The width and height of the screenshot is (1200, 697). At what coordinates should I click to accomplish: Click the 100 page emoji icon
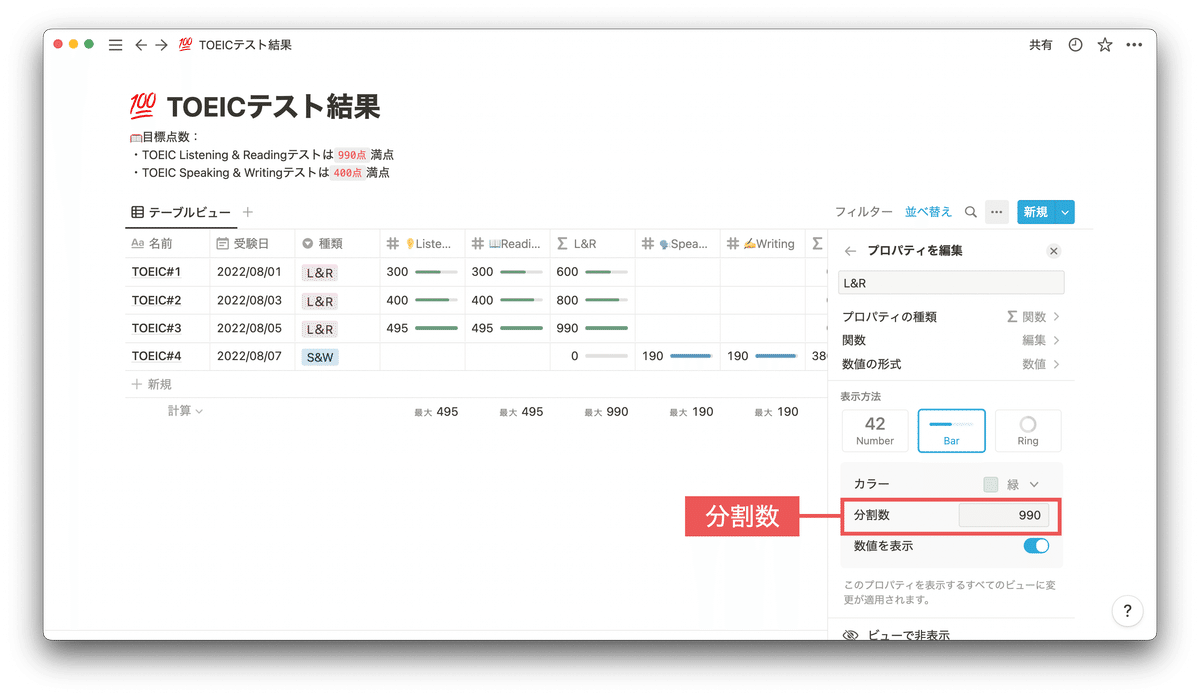(x=143, y=106)
